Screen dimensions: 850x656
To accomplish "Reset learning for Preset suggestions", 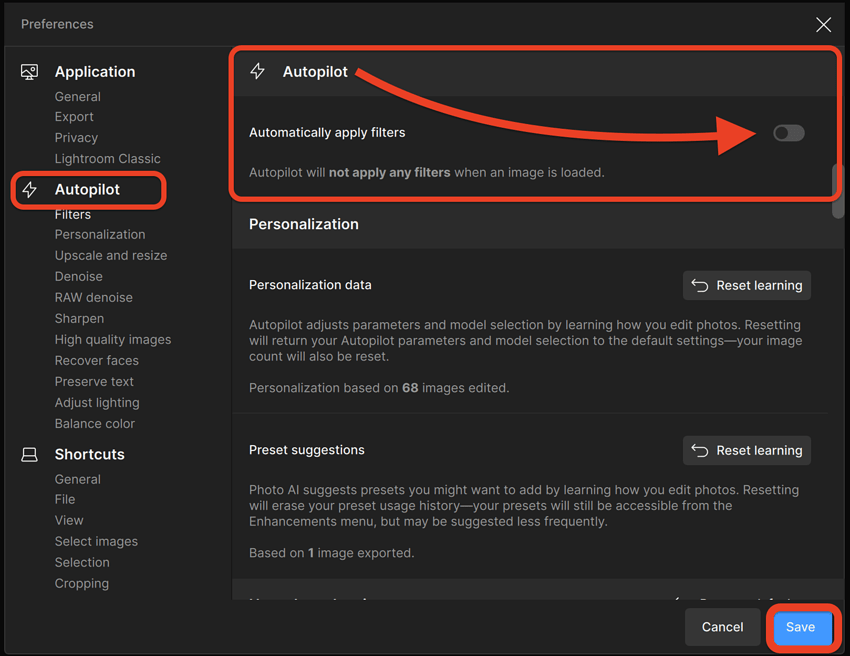I will pyautogui.click(x=747, y=451).
